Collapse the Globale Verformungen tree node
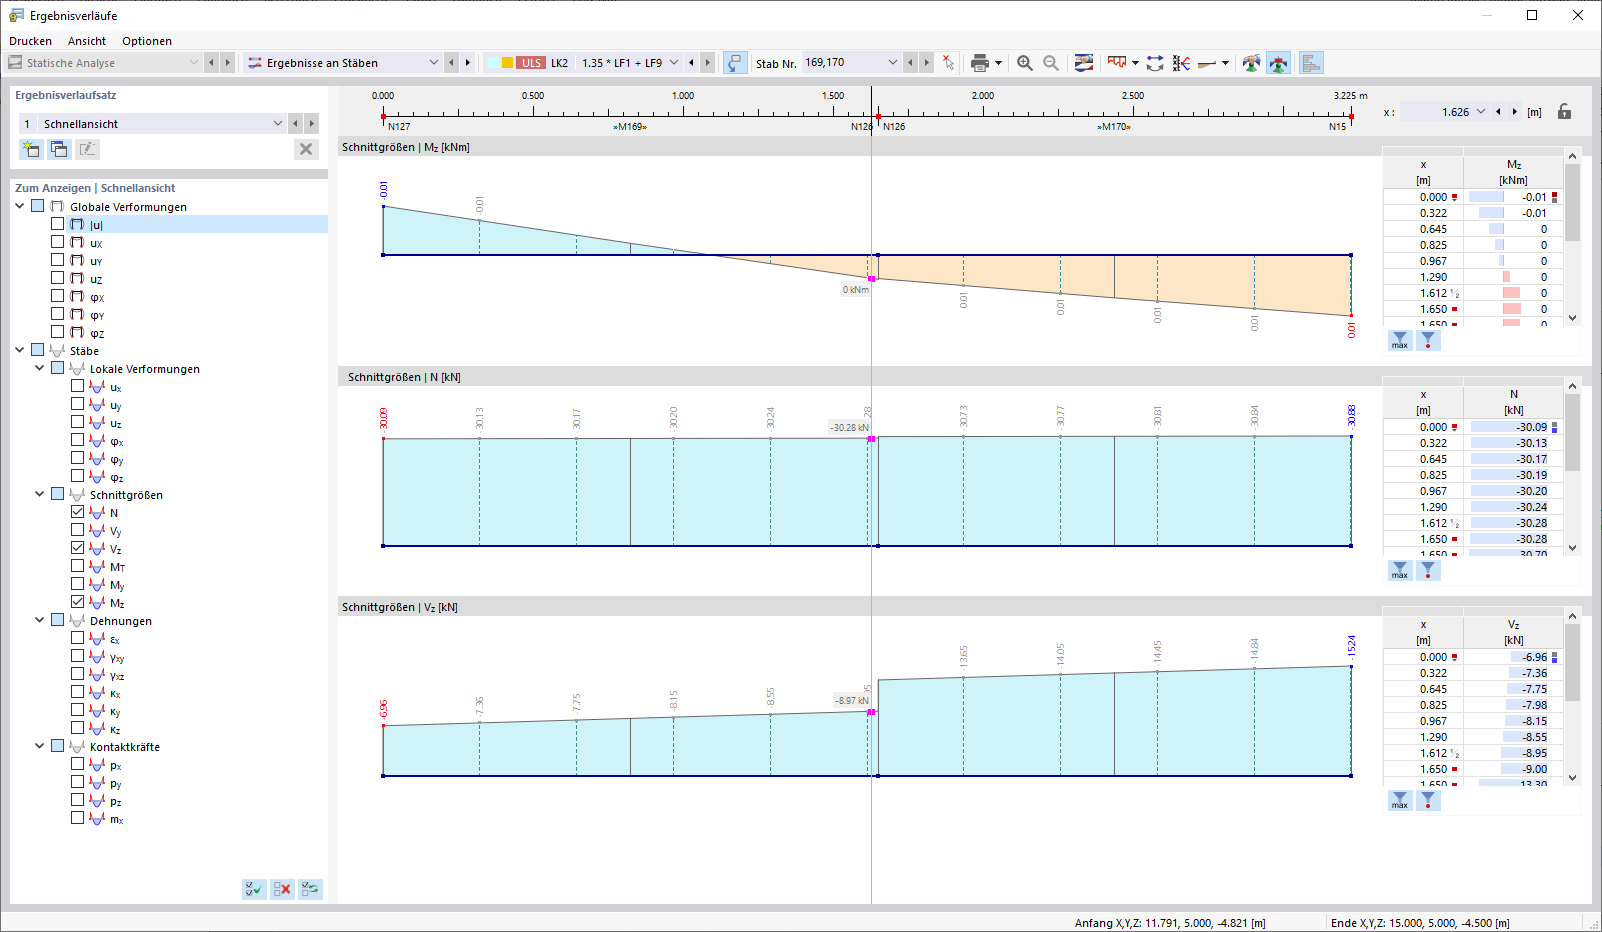Viewport: 1602px width, 932px height. [x=20, y=206]
